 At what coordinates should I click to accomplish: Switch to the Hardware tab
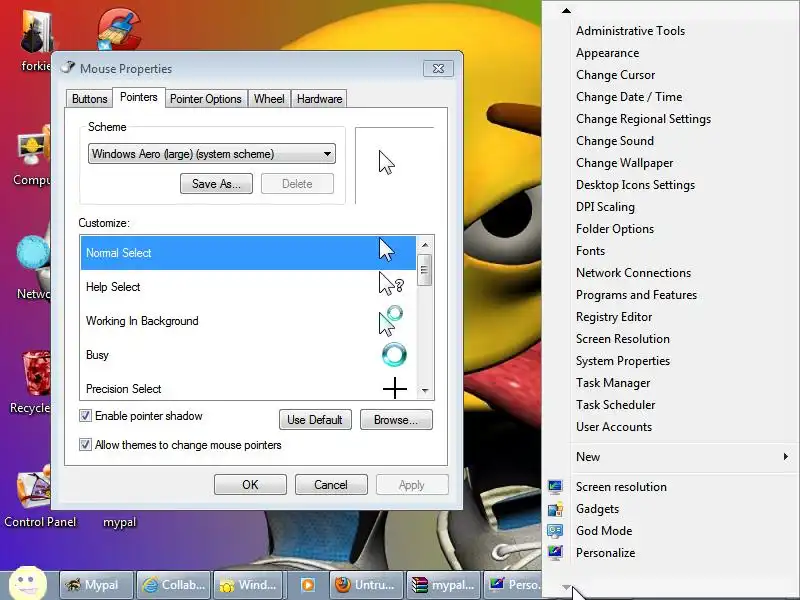(x=319, y=99)
